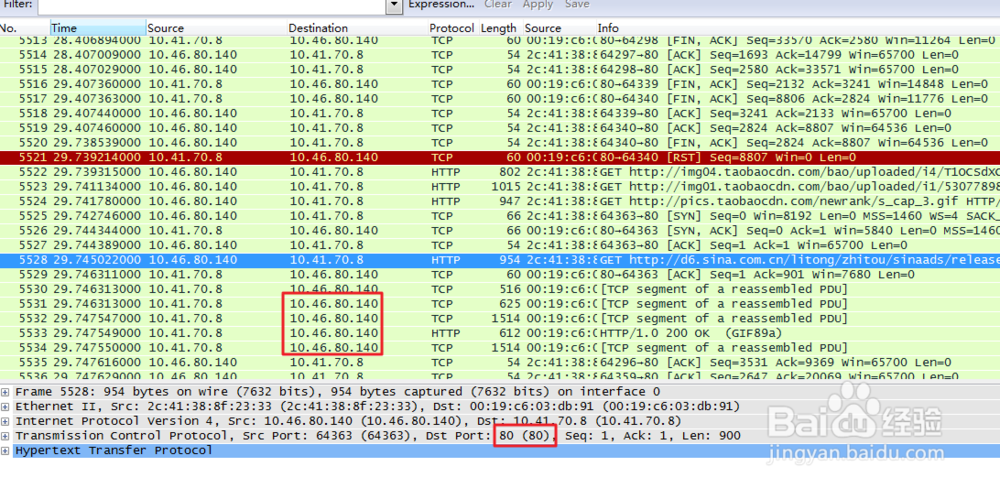The width and height of the screenshot is (1000, 488).
Task: Select the Transmission Control Protocol row
Action: (500, 436)
